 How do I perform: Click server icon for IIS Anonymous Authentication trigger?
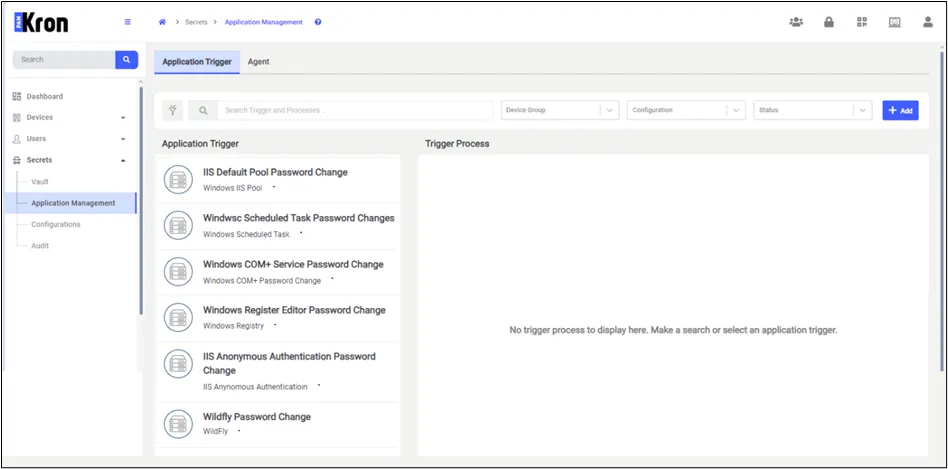pyautogui.click(x=178, y=364)
